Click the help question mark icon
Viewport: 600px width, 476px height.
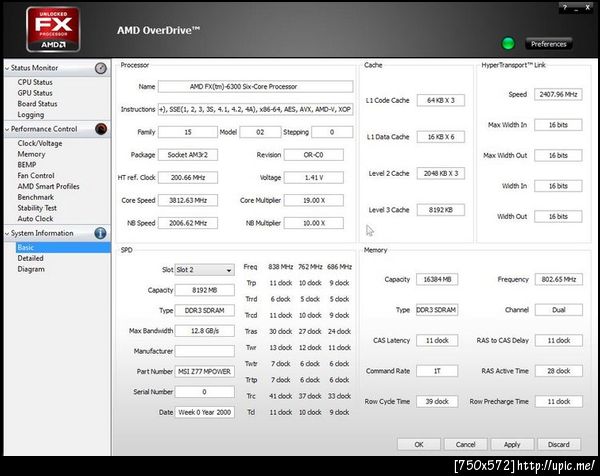(565, 7)
